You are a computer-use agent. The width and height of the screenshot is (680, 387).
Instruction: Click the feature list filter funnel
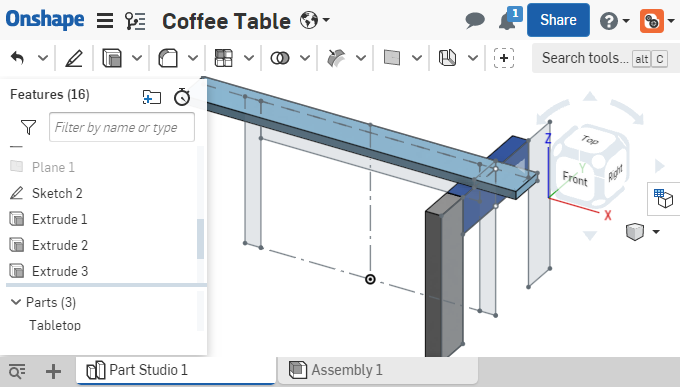[28, 127]
